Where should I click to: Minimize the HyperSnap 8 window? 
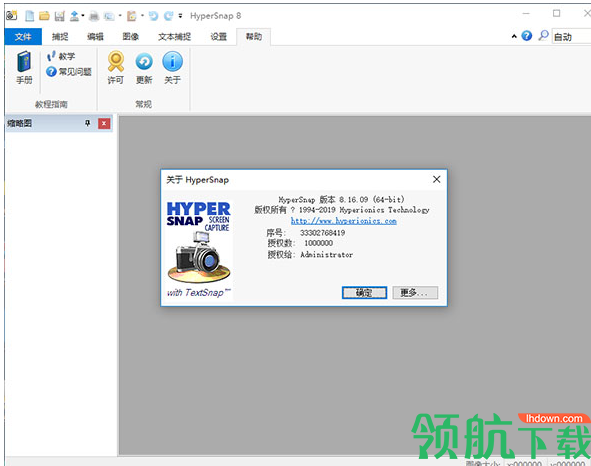point(526,14)
